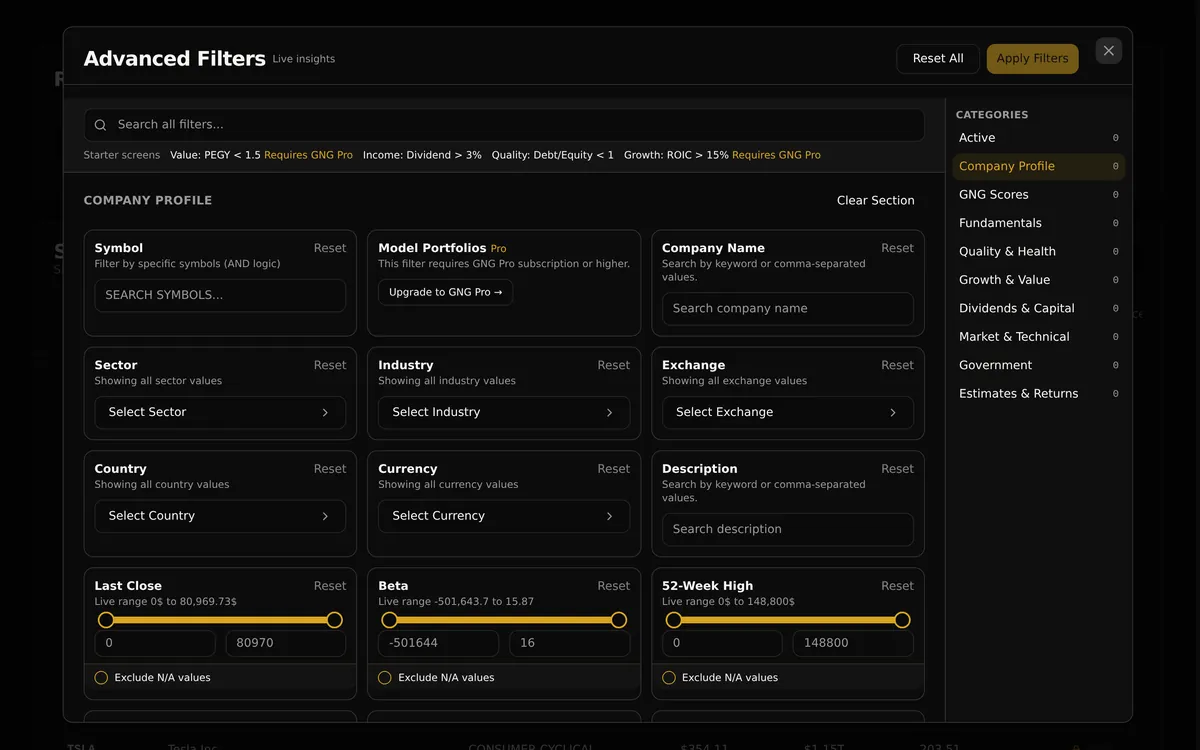Reset the Beta filter
Image resolution: width=1200 pixels, height=750 pixels.
614,587
